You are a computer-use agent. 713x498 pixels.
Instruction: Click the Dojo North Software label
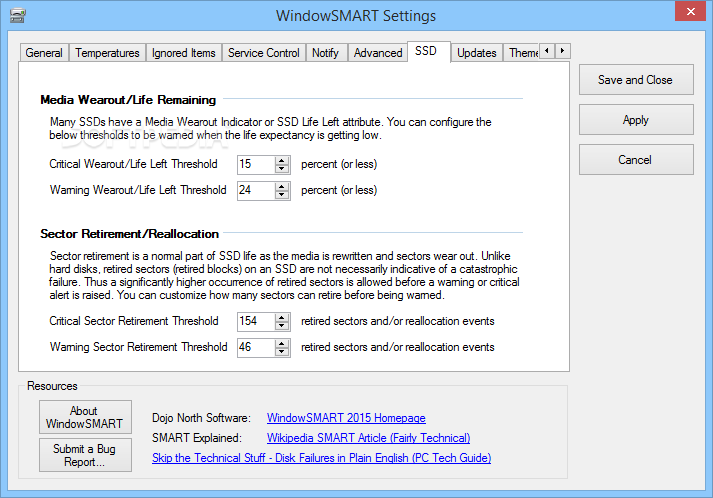pos(201,418)
